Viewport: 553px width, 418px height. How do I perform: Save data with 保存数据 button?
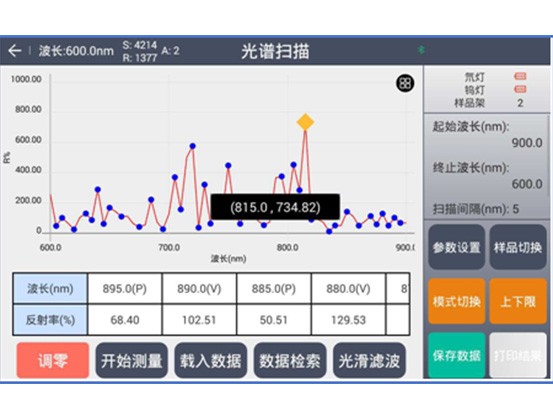pyautogui.click(x=457, y=355)
